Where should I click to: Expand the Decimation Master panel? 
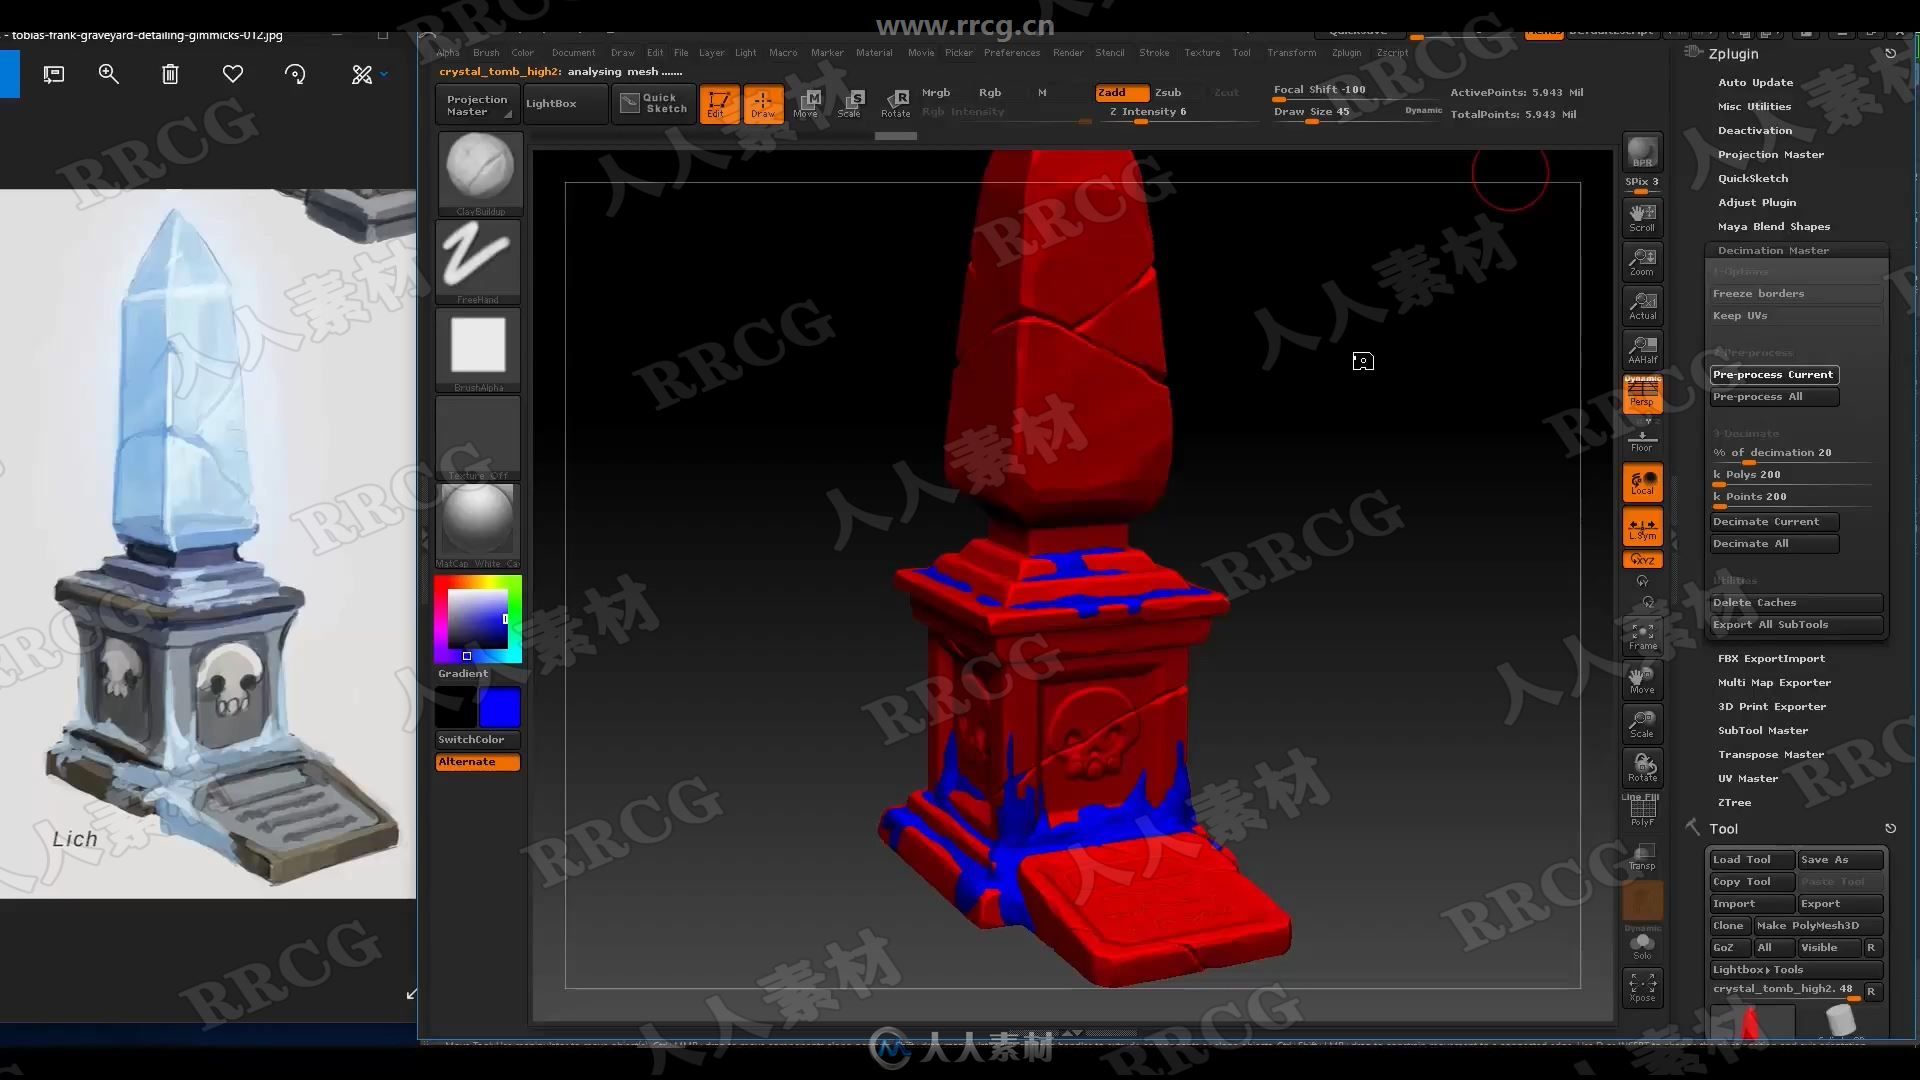1774,249
